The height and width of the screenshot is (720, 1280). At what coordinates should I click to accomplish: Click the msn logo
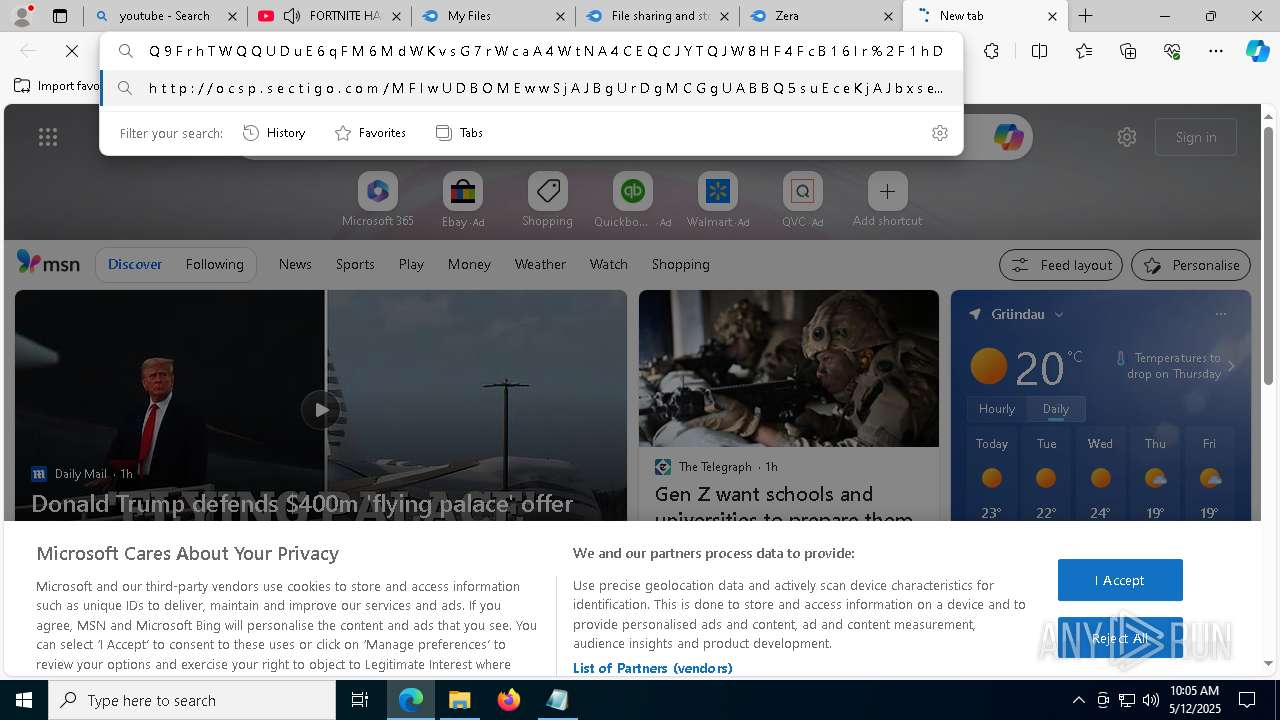(48, 263)
